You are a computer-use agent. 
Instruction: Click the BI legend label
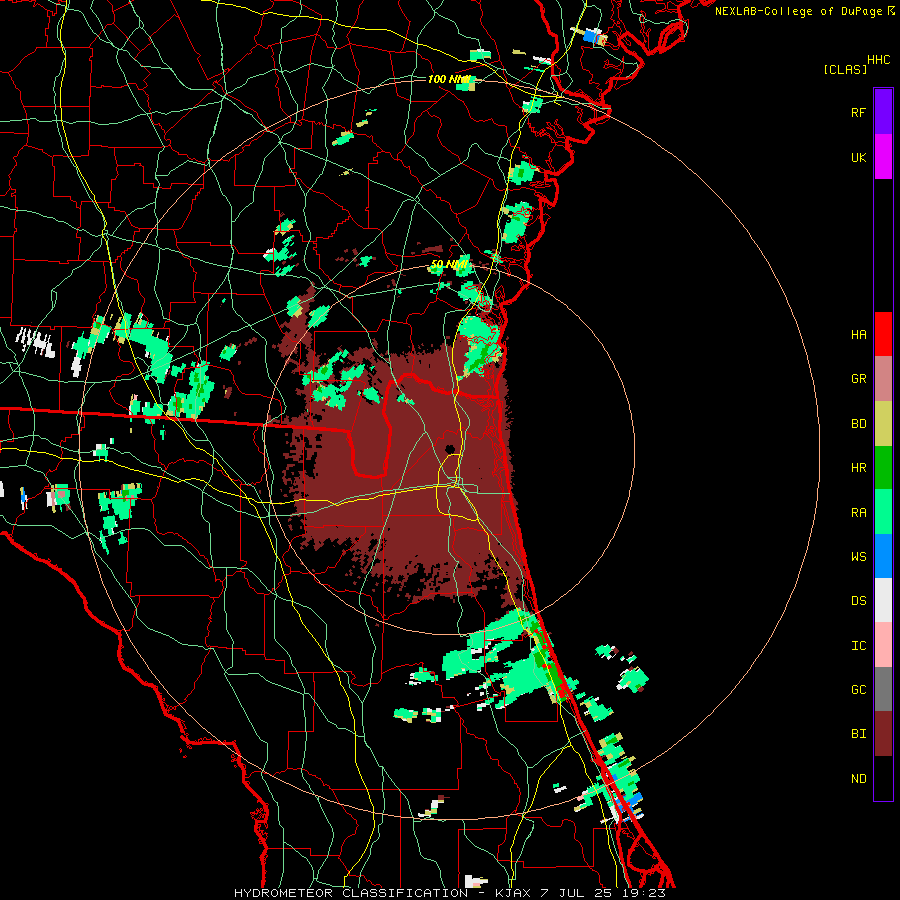coord(858,734)
